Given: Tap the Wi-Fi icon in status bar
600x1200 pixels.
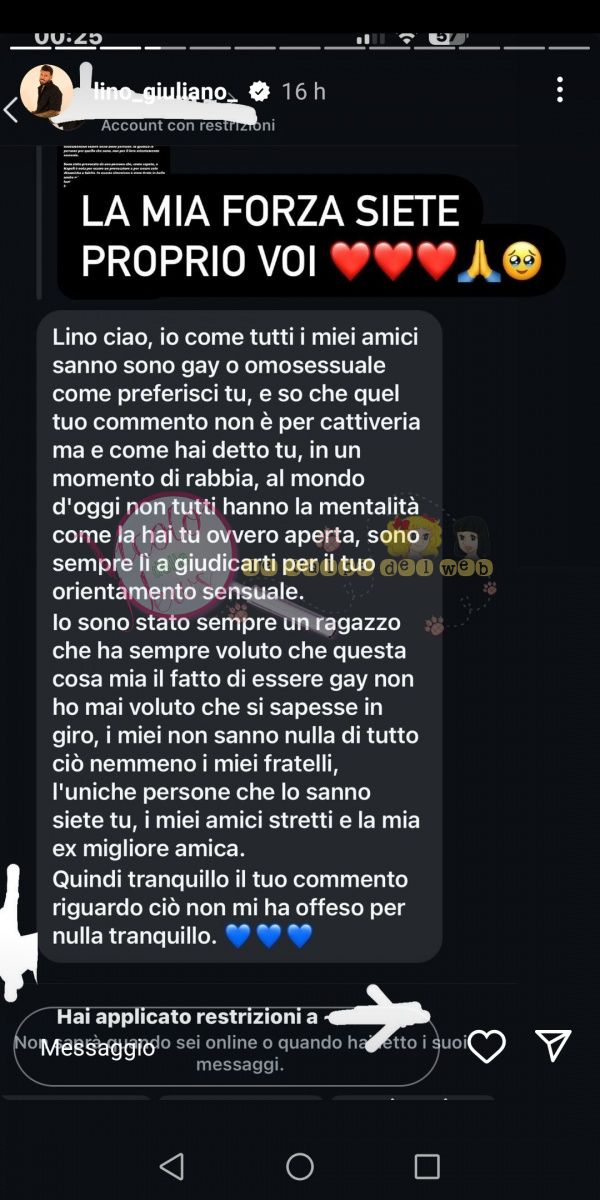Looking at the screenshot, I should [407, 36].
